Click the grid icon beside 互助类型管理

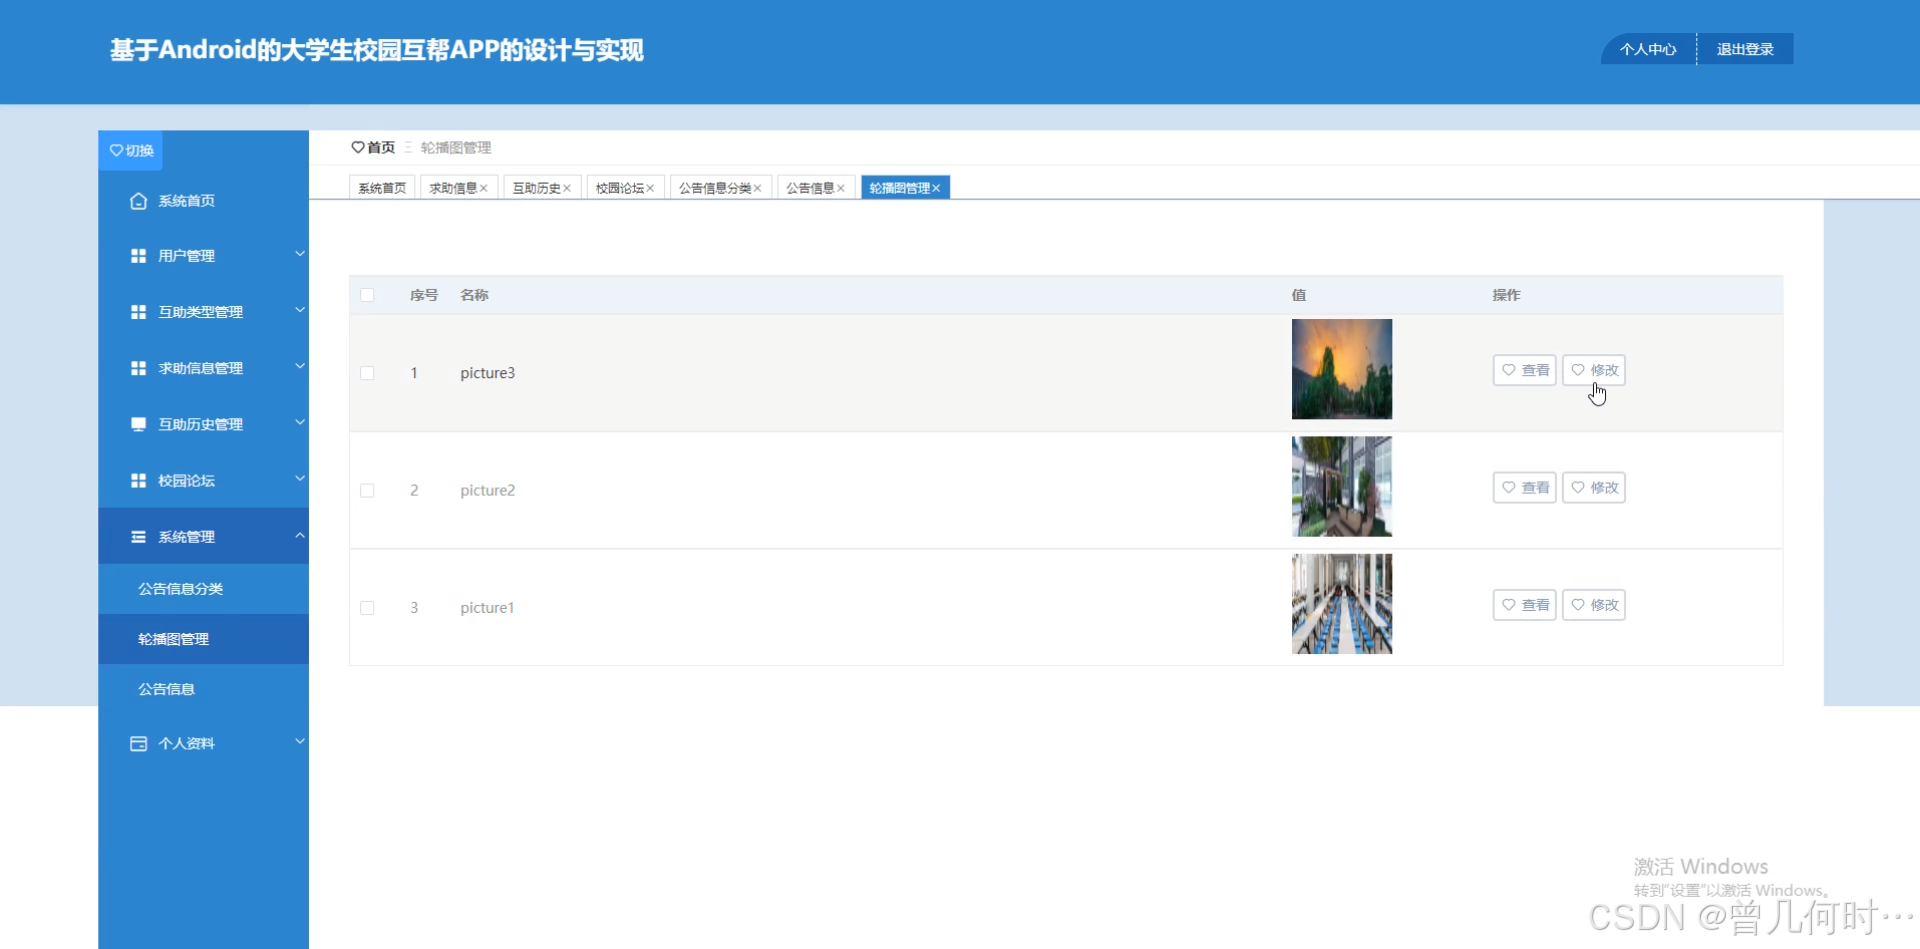[x=138, y=312]
